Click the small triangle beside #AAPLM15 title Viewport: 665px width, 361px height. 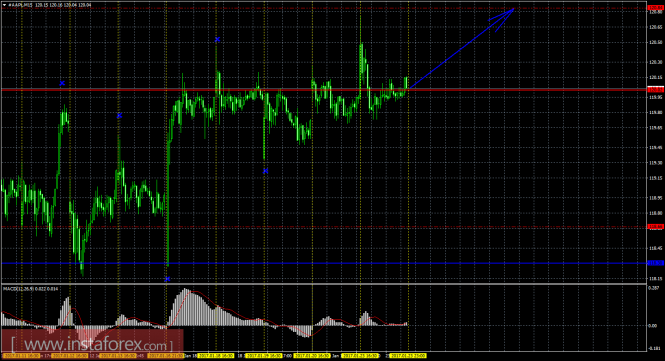(x=5, y=5)
